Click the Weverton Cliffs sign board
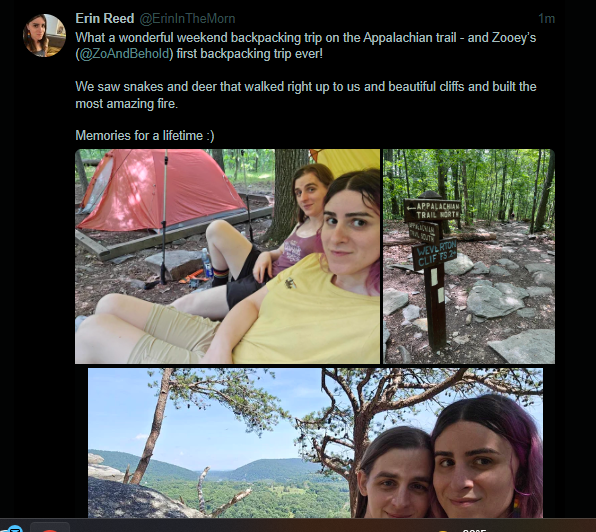This screenshot has width=596, height=532. coord(435,254)
